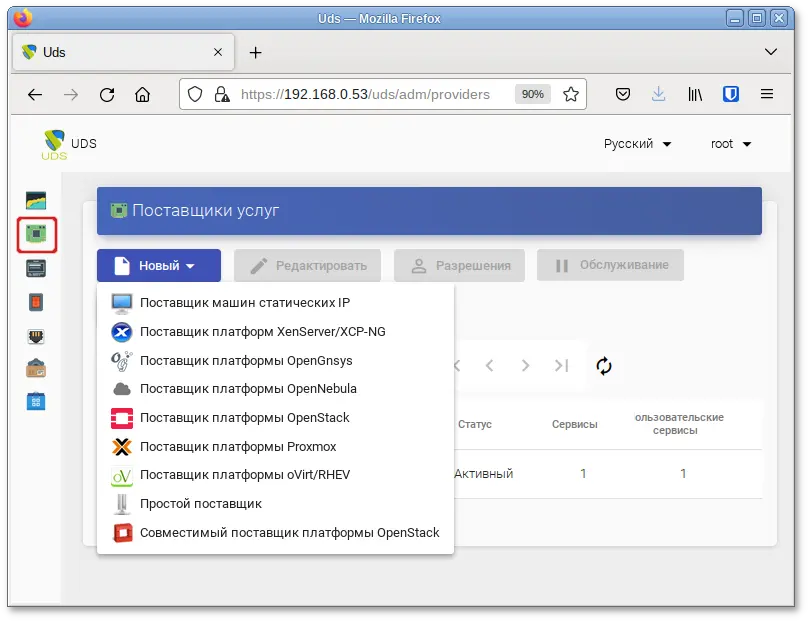Open the Firefox hamburger menu
Image resolution: width=808 pixels, height=621 pixels.
tap(767, 94)
